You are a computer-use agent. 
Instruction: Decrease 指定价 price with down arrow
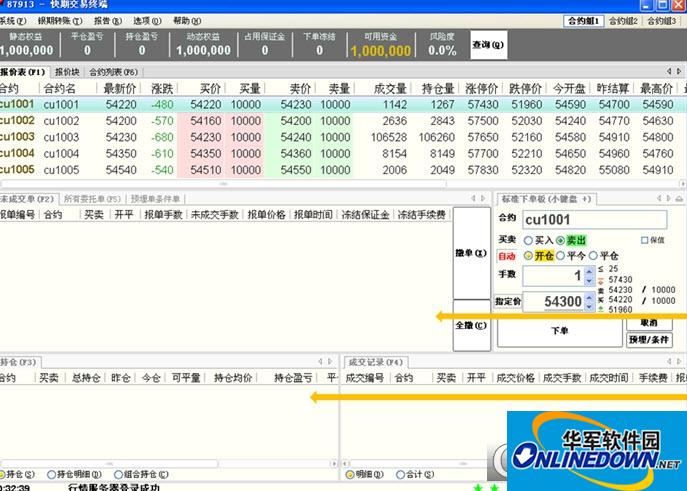pos(590,306)
